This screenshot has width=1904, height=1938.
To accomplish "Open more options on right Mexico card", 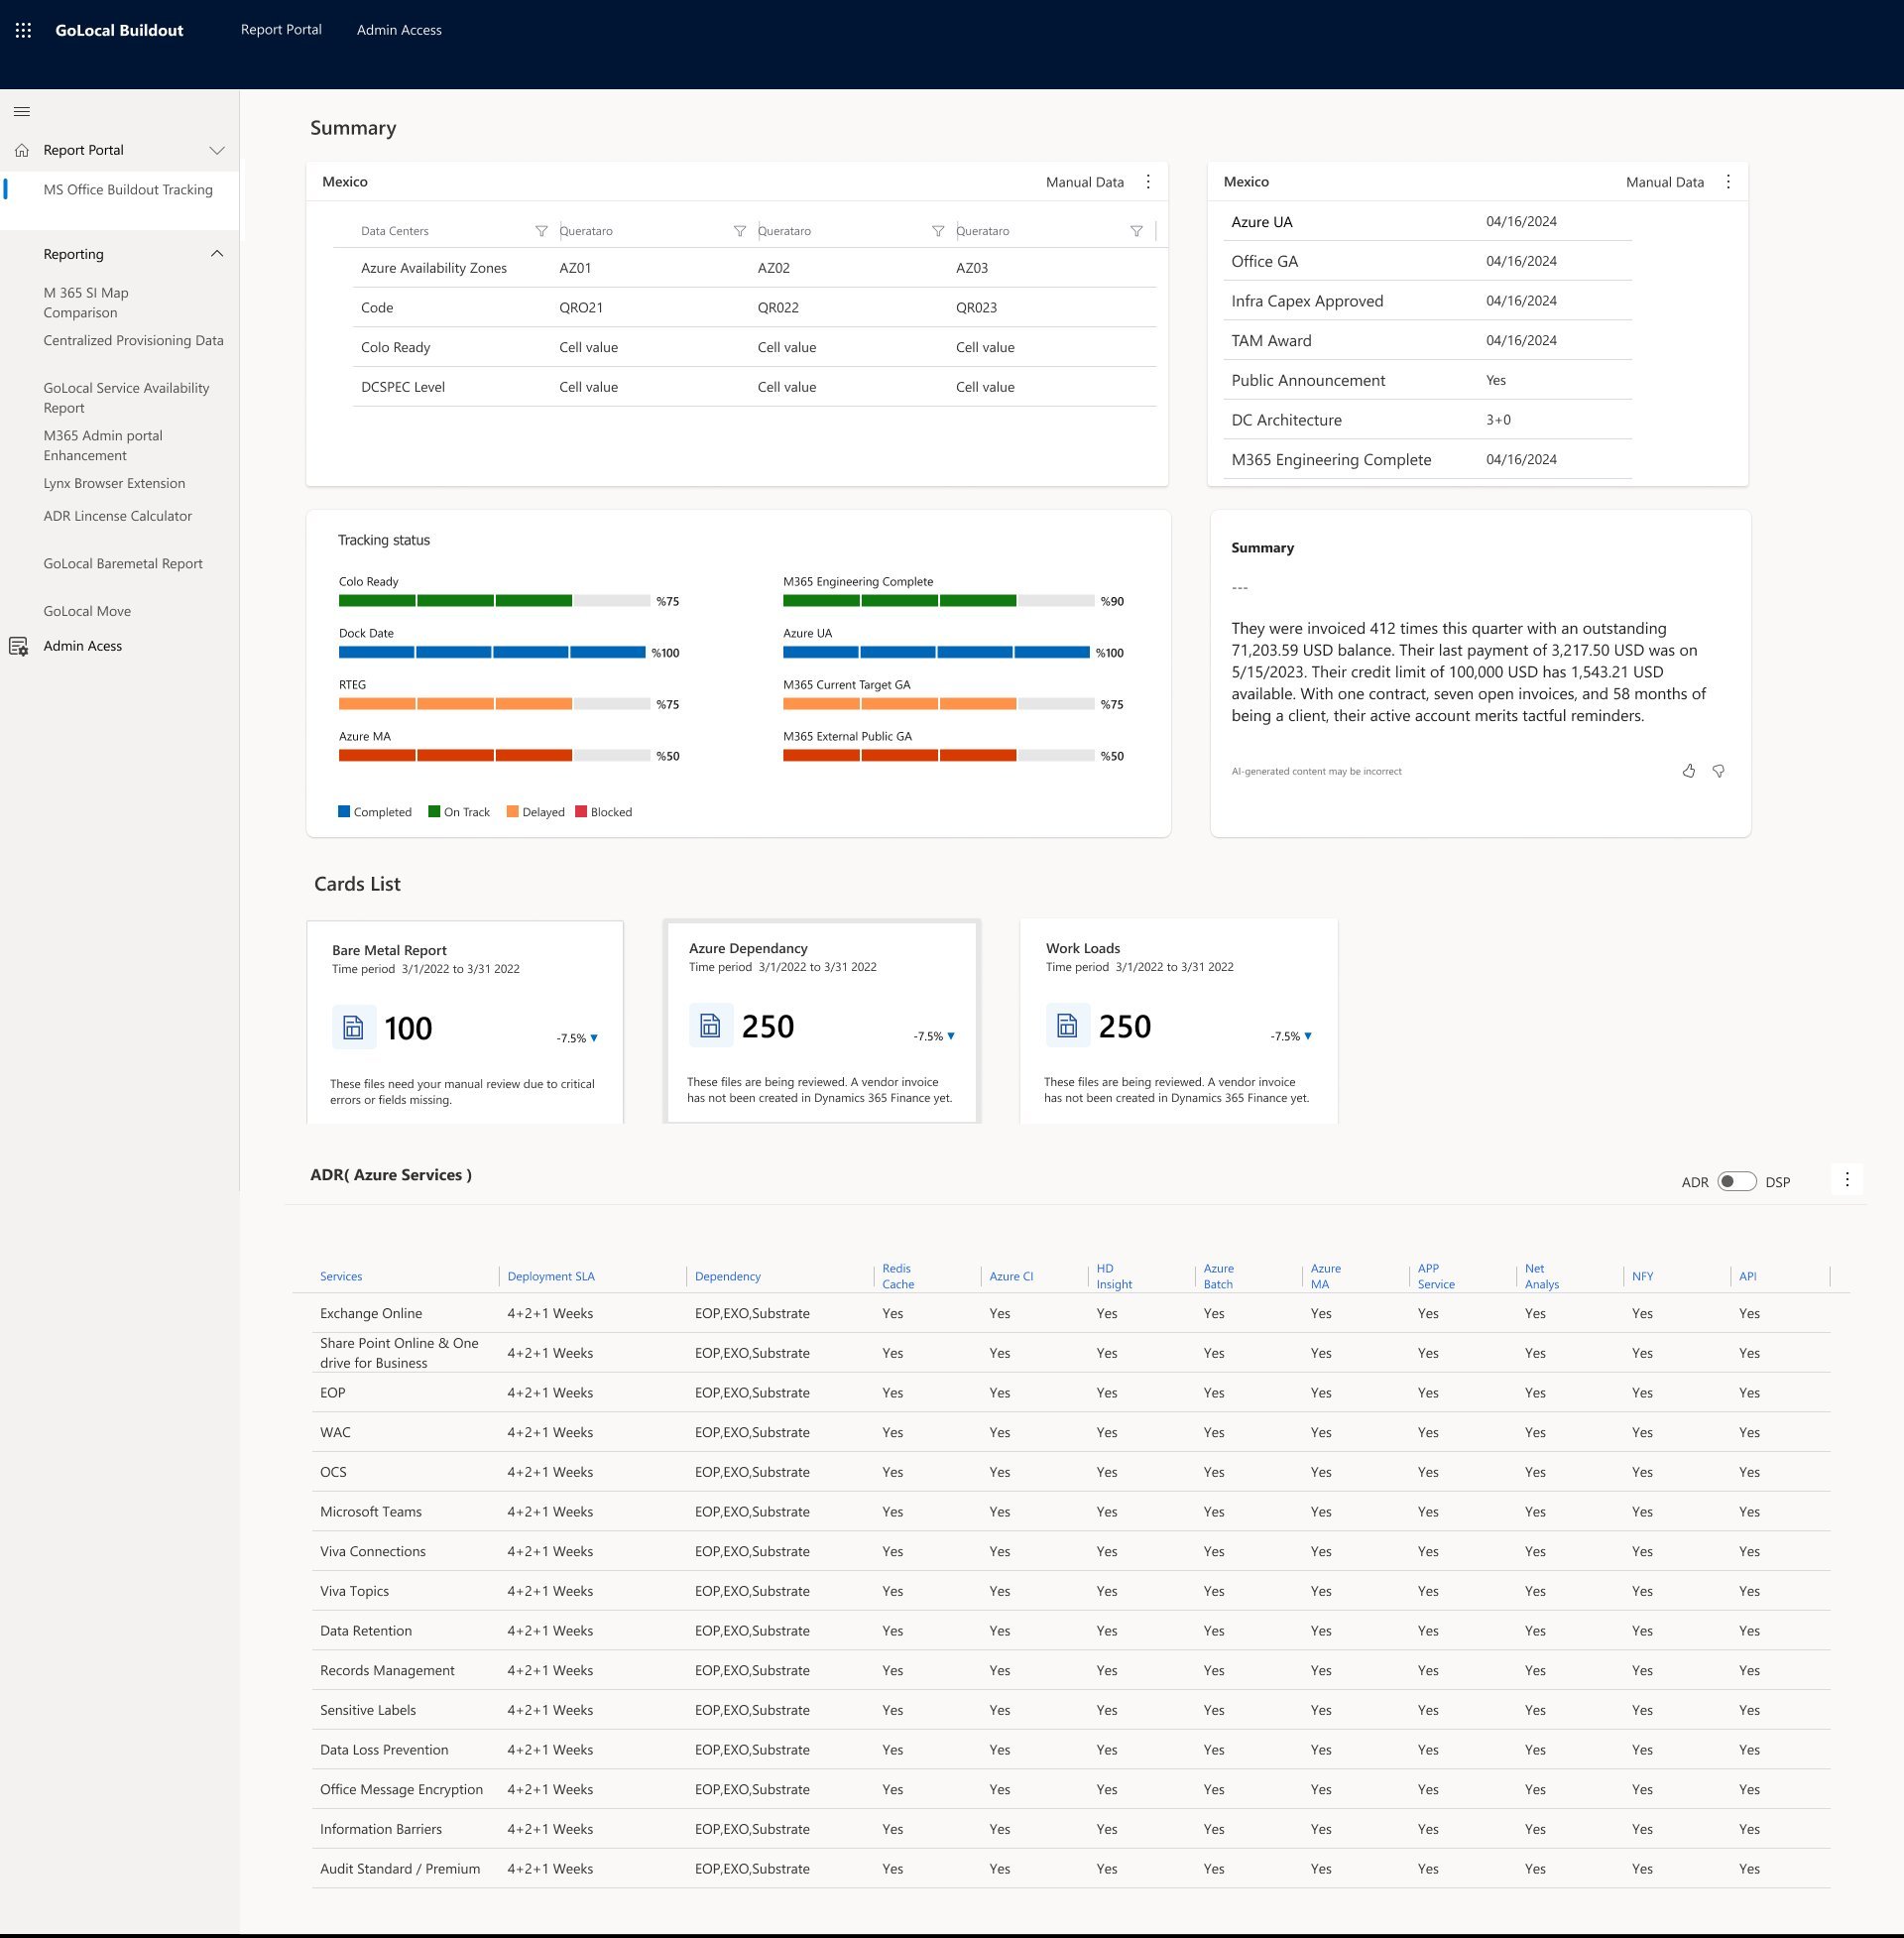I will pyautogui.click(x=1727, y=182).
